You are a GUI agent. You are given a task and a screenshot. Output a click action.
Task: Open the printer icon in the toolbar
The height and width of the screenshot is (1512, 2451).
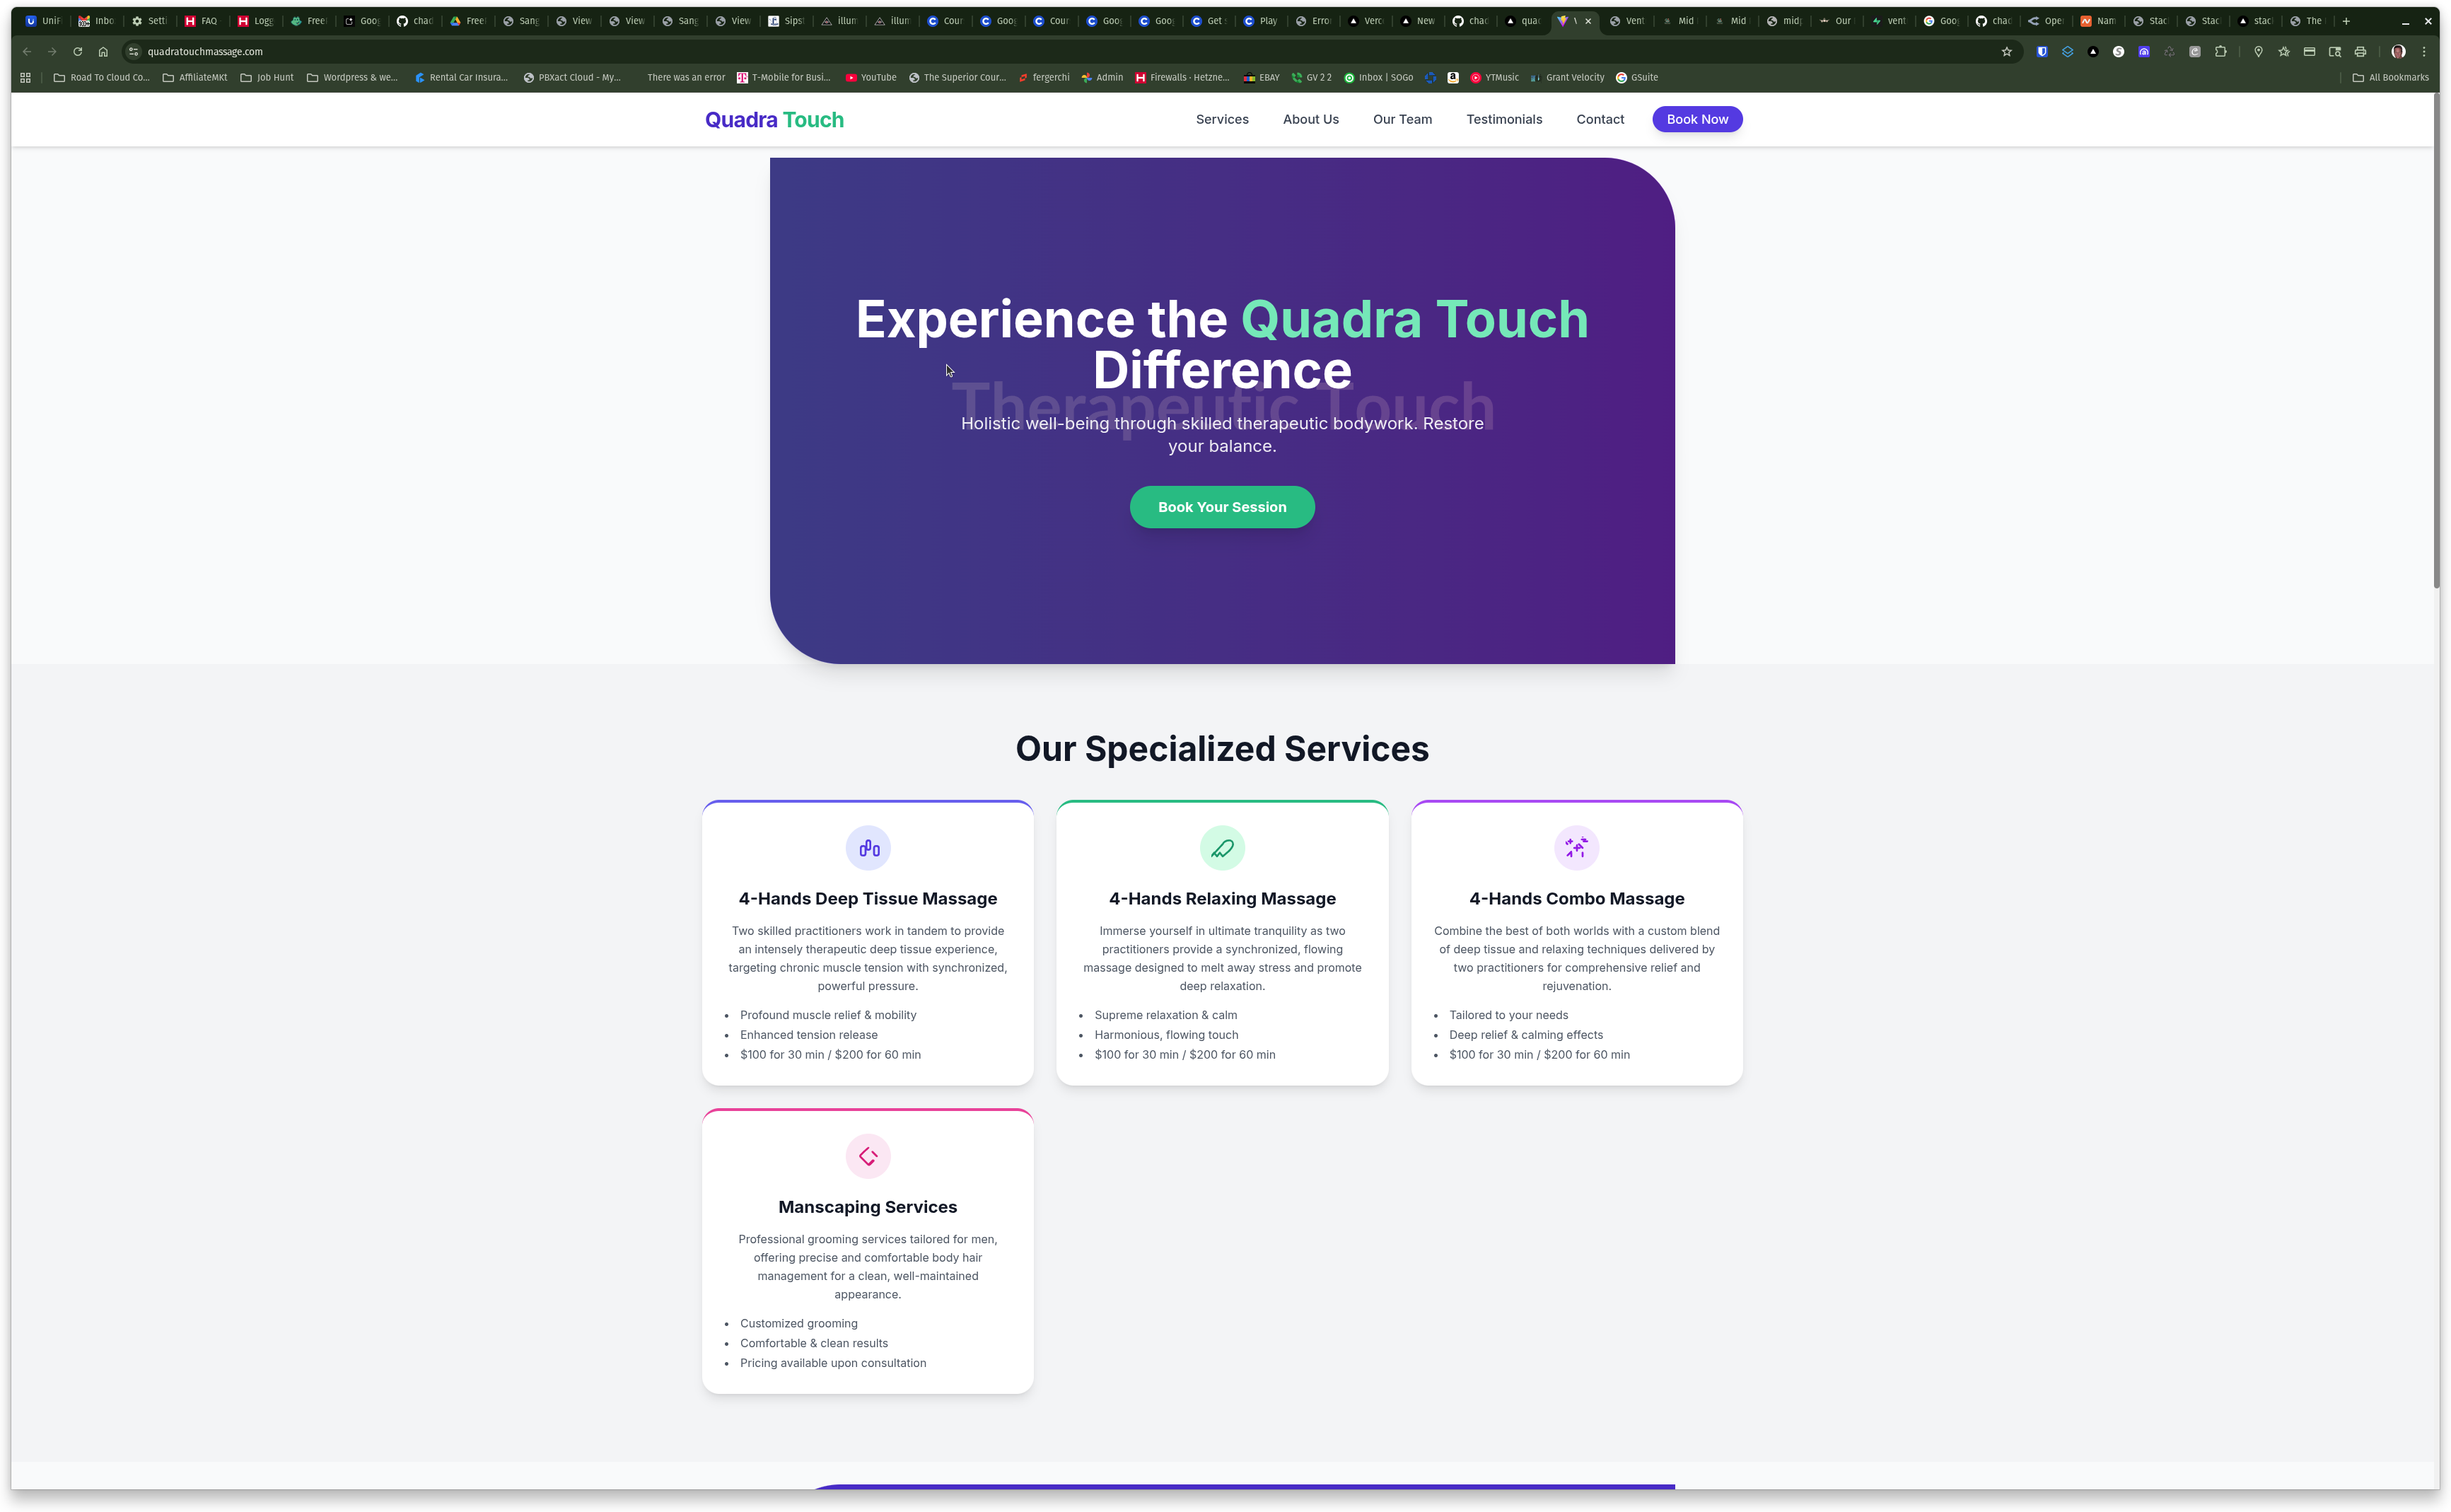tap(2362, 51)
